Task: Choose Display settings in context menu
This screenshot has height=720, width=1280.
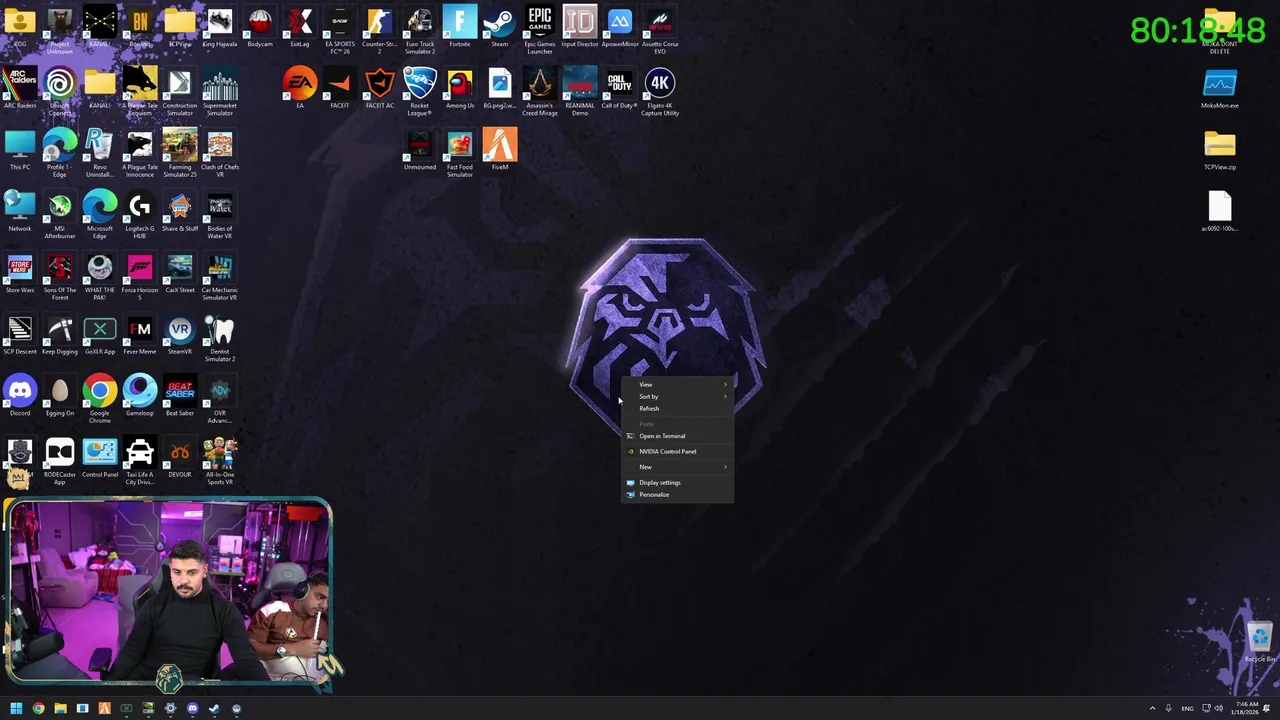Action: click(x=677, y=482)
